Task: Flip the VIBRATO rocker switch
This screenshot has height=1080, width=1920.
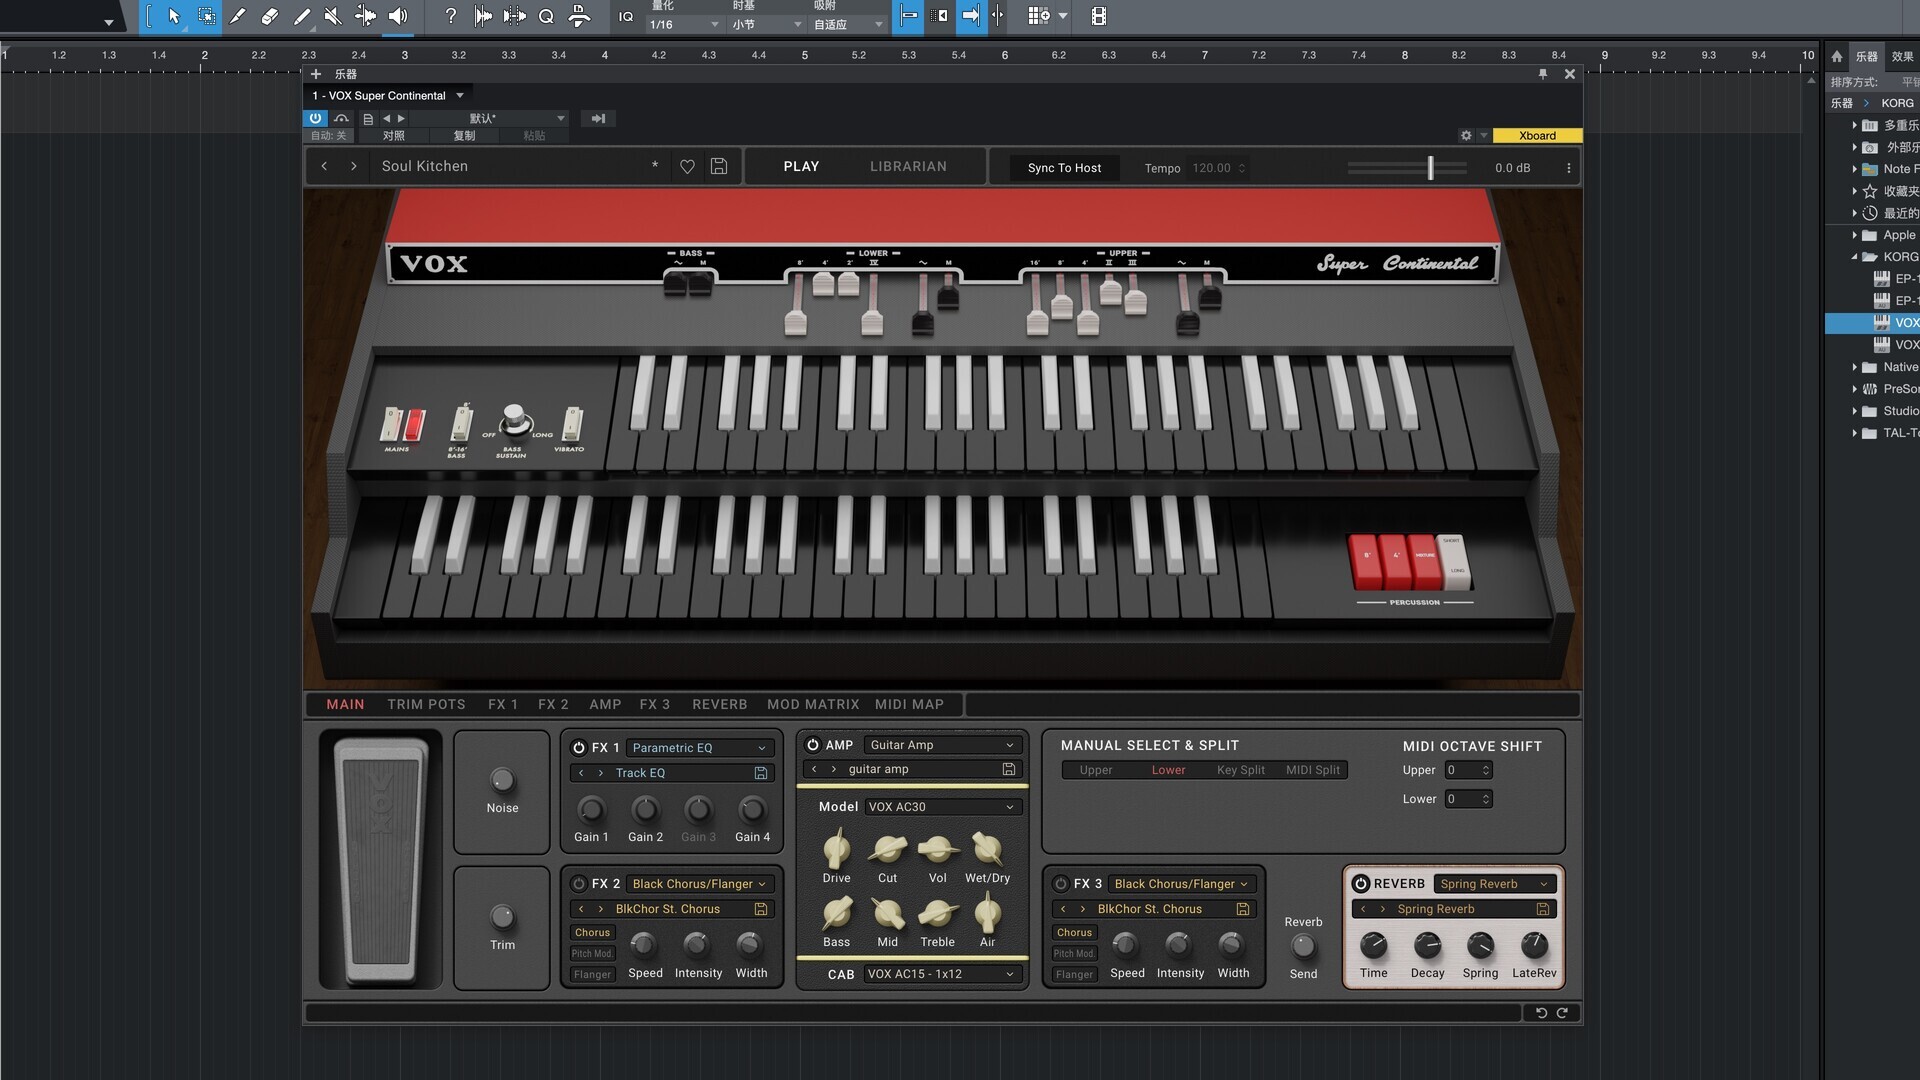Action: pos(572,424)
